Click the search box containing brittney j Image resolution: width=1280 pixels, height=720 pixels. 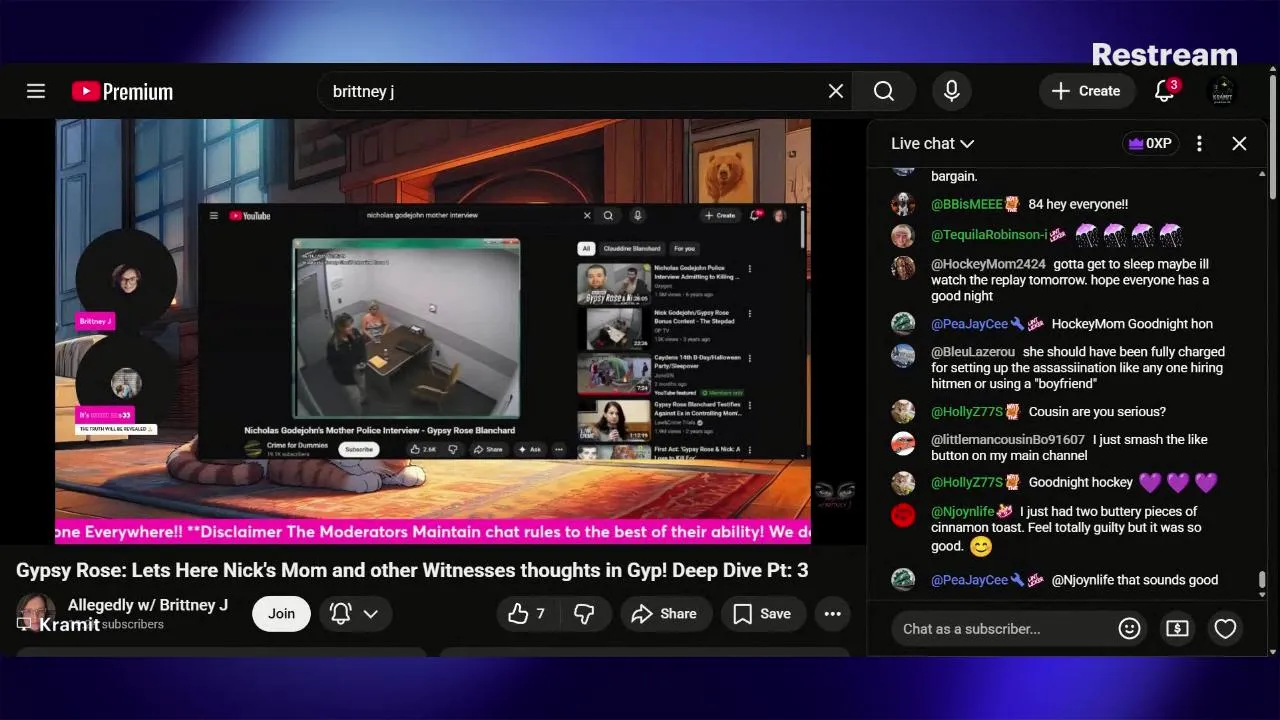tap(585, 91)
